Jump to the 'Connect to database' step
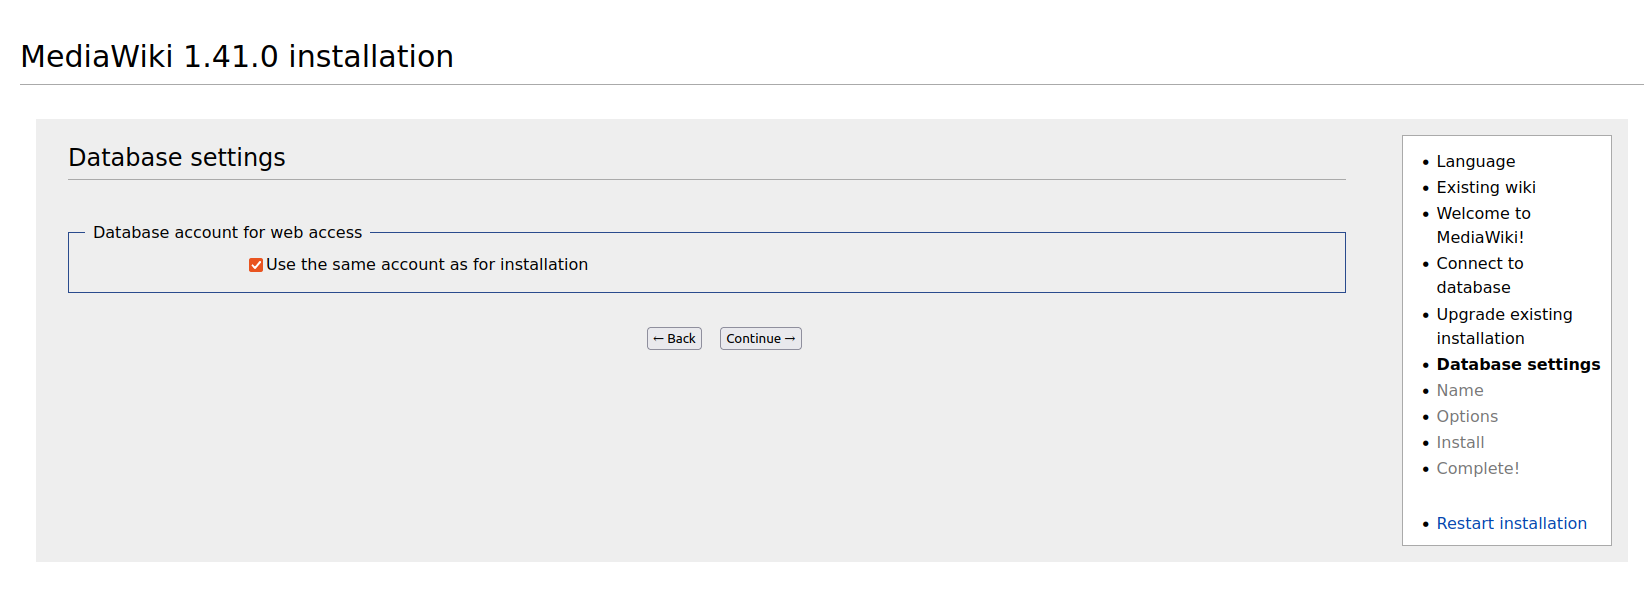The width and height of the screenshot is (1649, 602). tap(1480, 275)
